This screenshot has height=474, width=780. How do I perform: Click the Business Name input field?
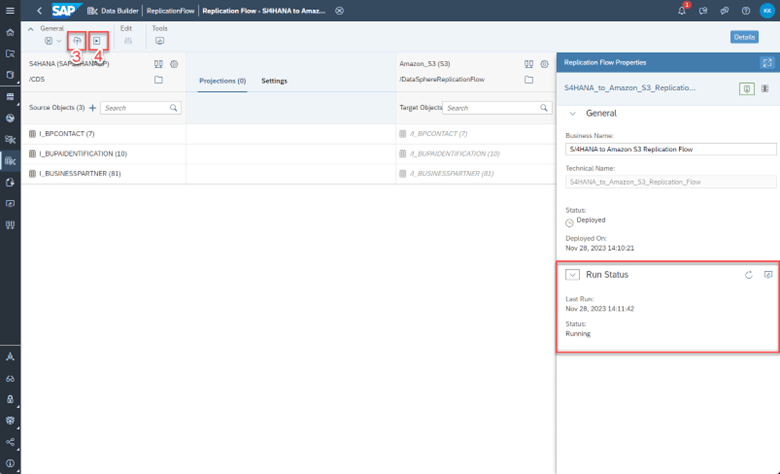pyautogui.click(x=671, y=149)
